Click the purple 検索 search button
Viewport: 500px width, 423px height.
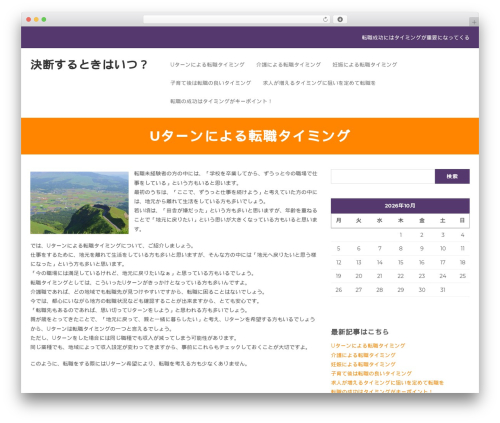[452, 176]
